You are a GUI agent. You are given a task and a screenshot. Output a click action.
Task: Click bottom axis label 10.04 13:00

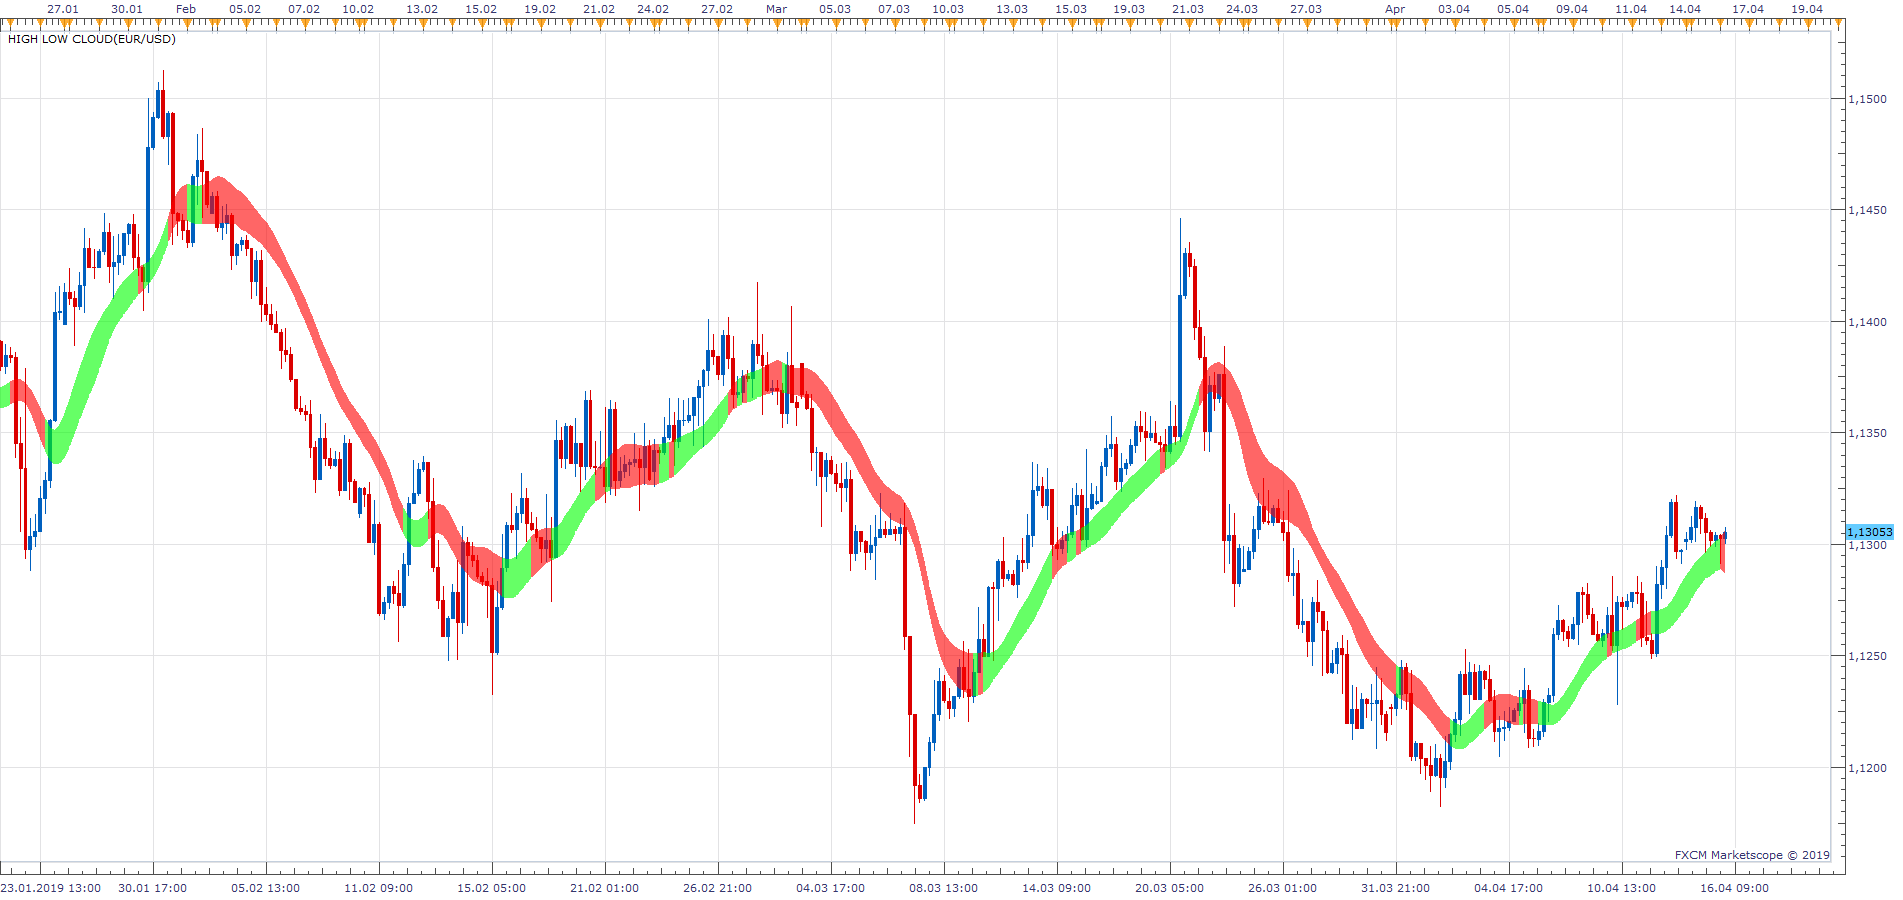point(1622,888)
